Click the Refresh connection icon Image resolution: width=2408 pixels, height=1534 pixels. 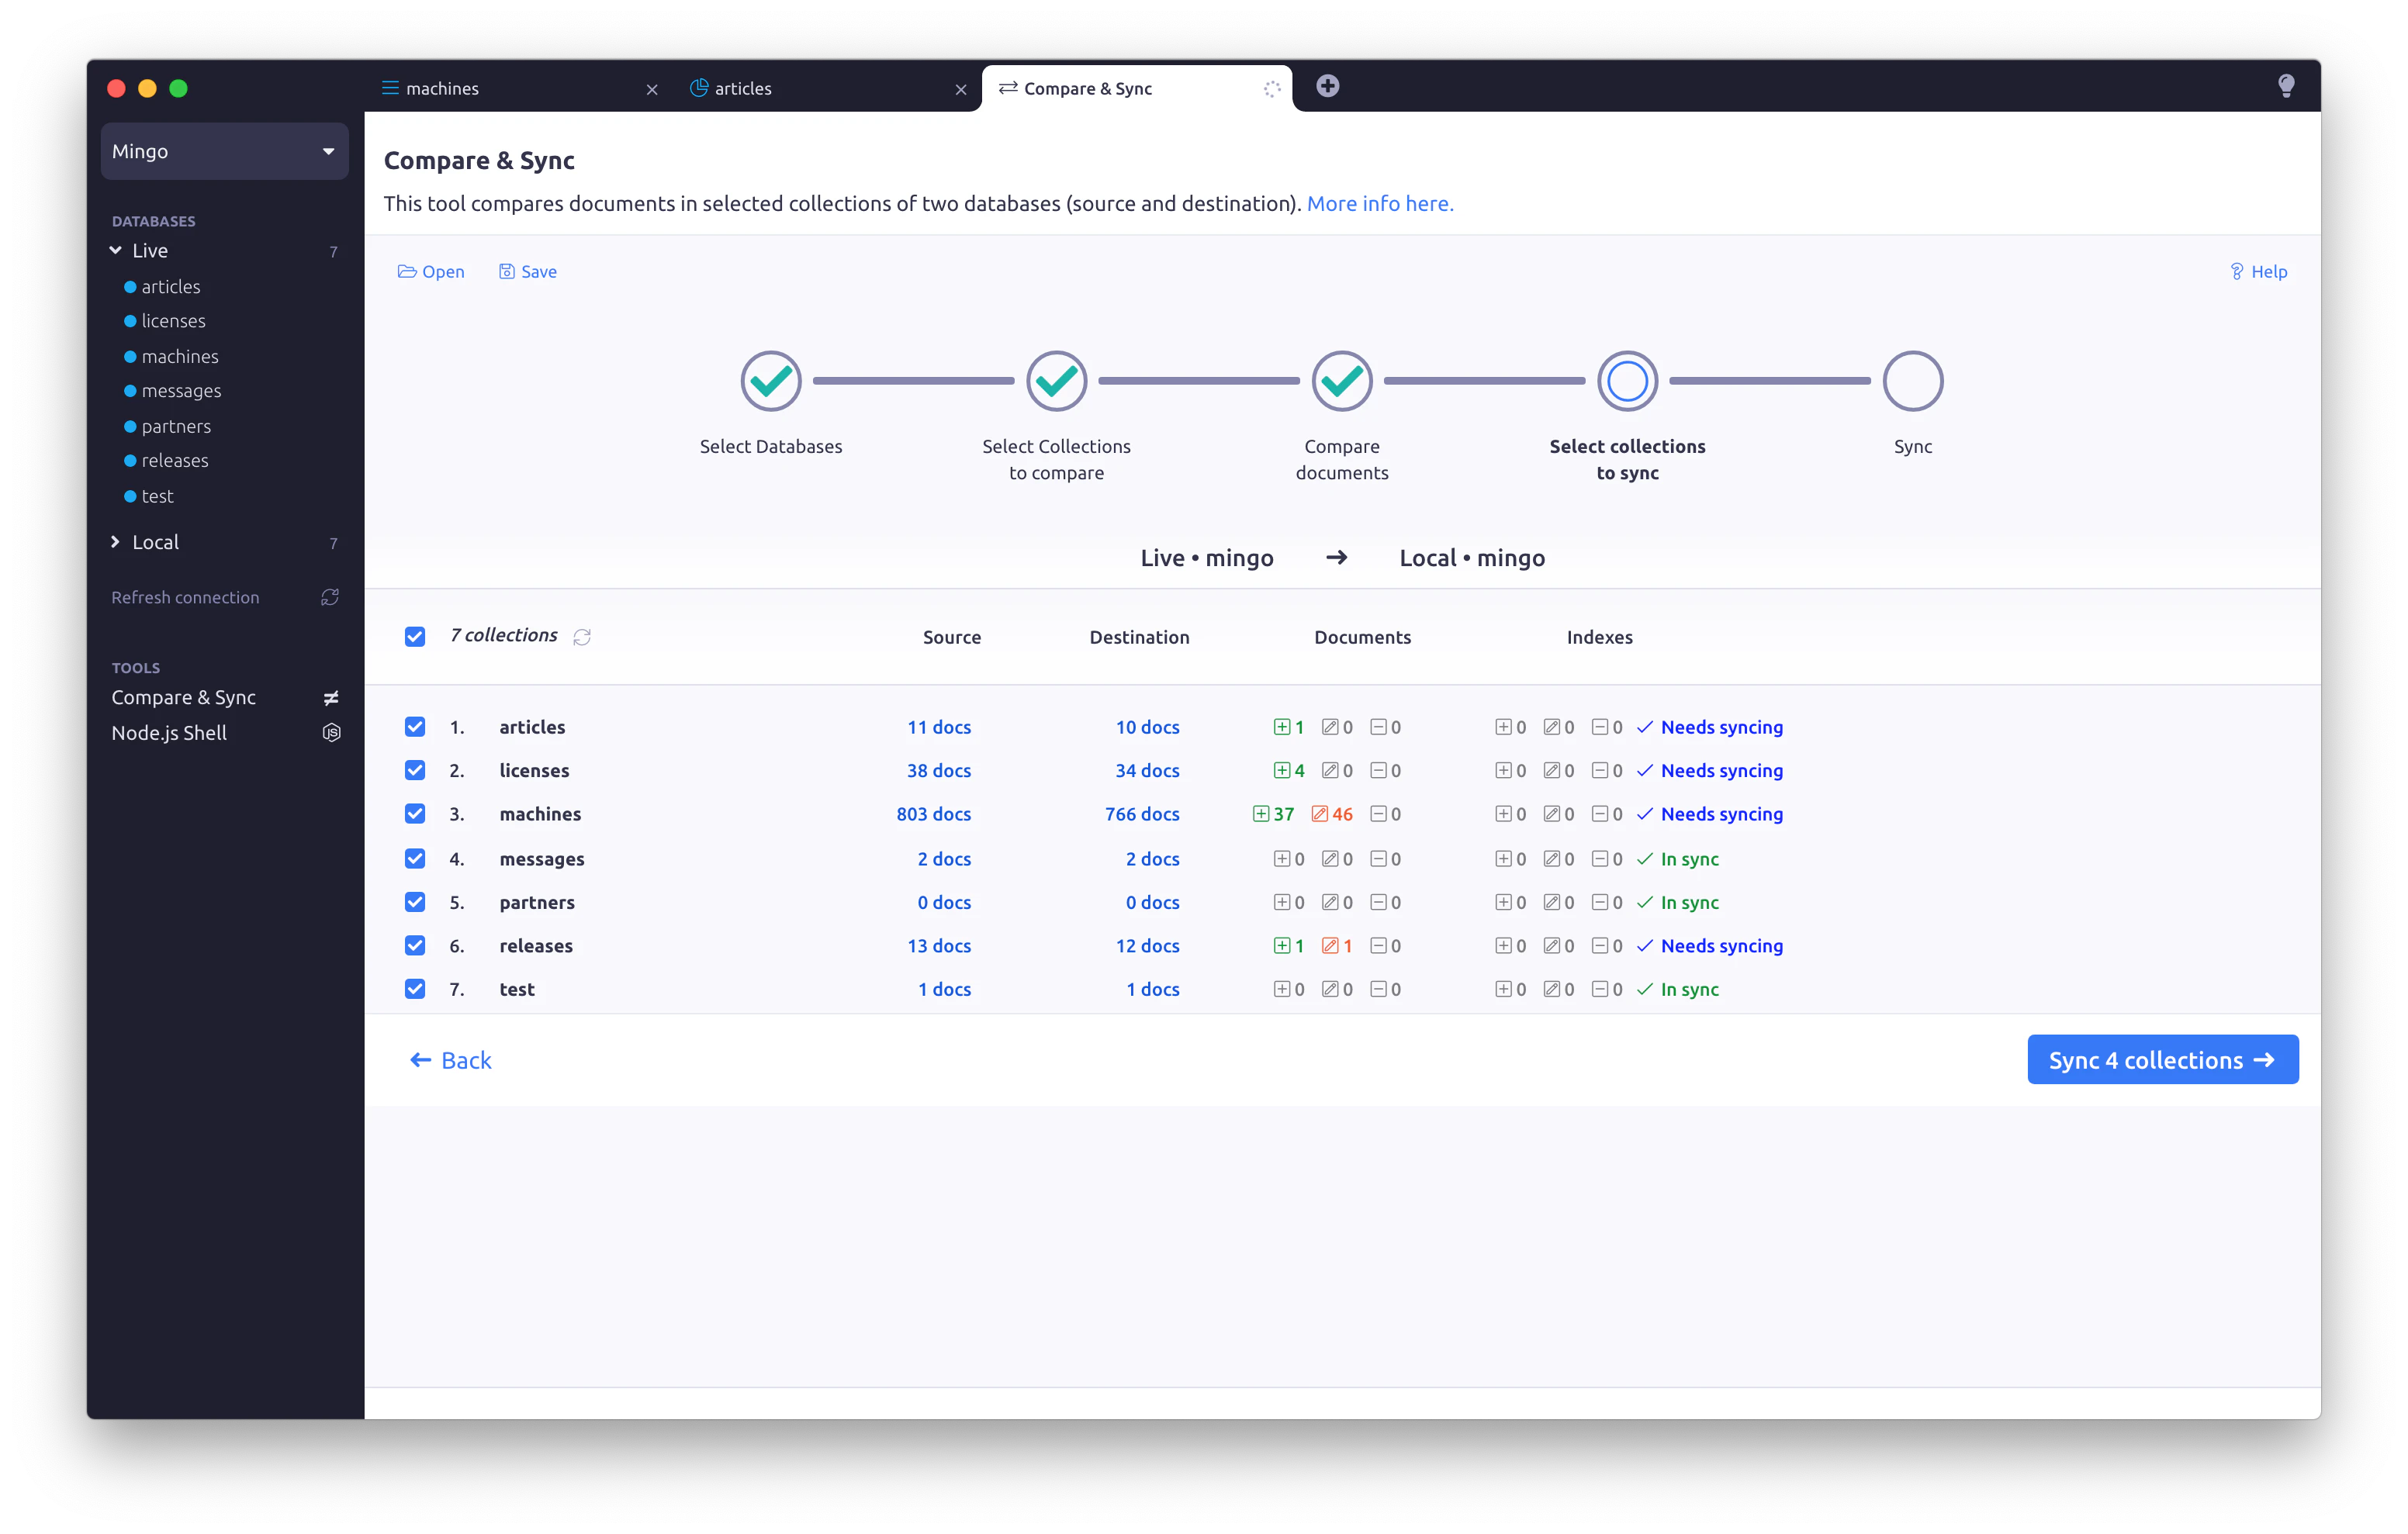point(330,597)
